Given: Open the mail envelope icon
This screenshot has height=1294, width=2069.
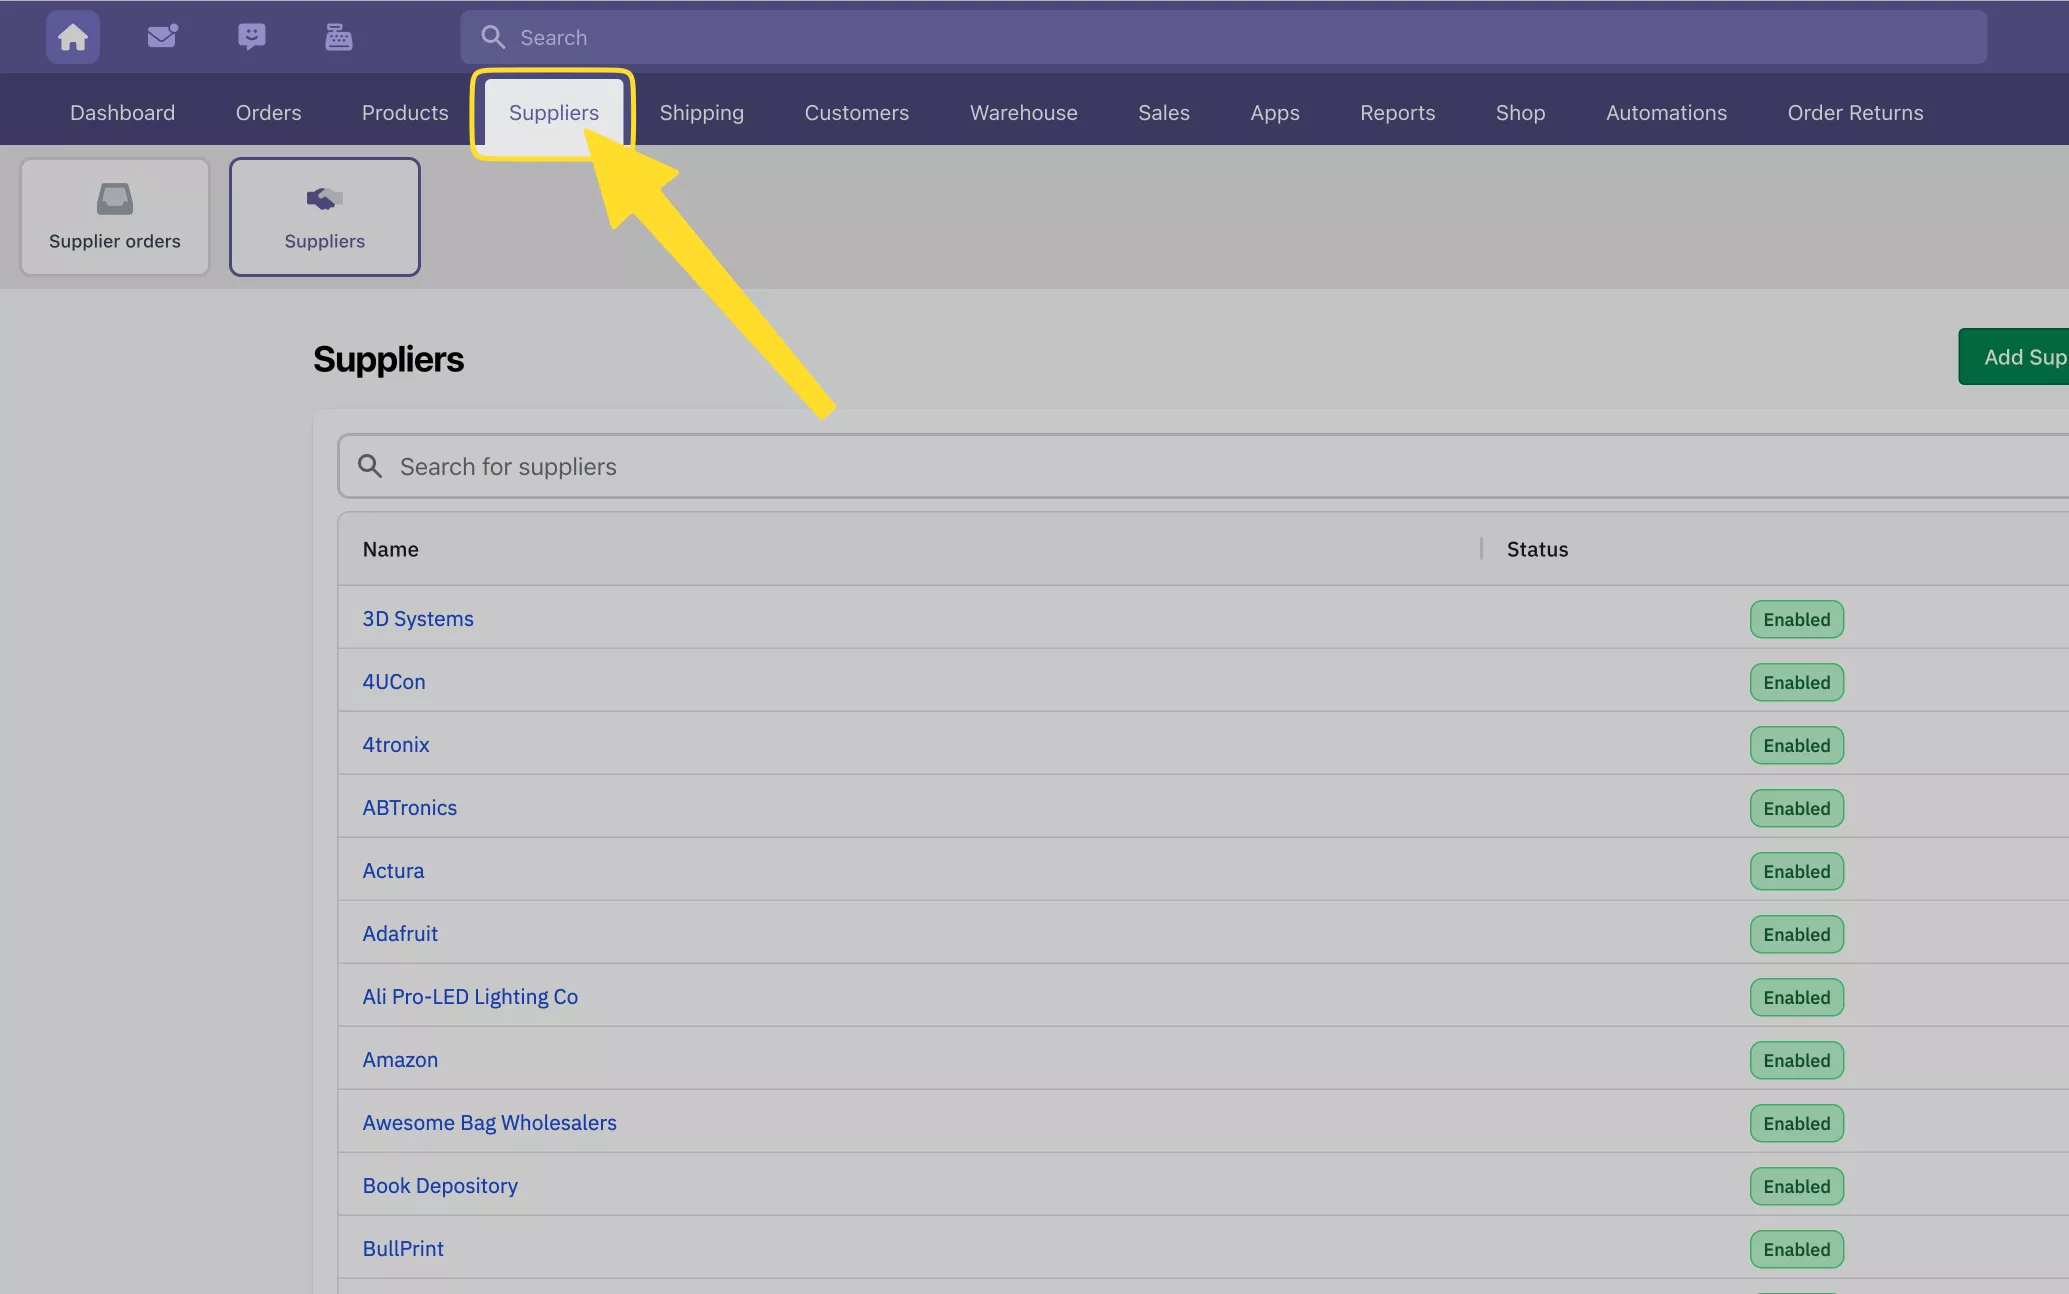Looking at the screenshot, I should pyautogui.click(x=162, y=37).
